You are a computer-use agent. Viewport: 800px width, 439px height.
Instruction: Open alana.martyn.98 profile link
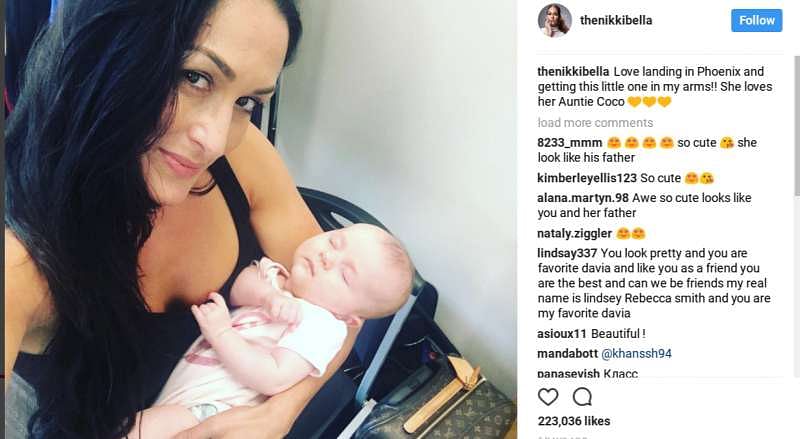point(583,198)
